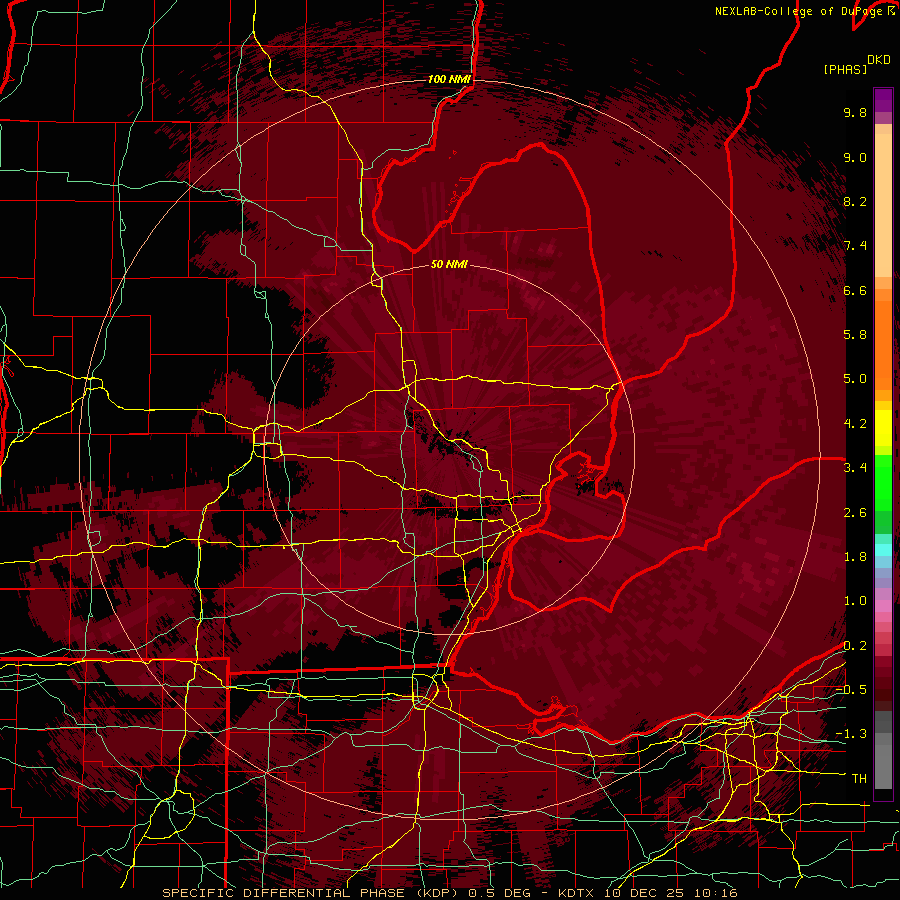Click the 1.8 value on the color scale
Image resolution: width=900 pixels, height=900 pixels.
(855, 557)
